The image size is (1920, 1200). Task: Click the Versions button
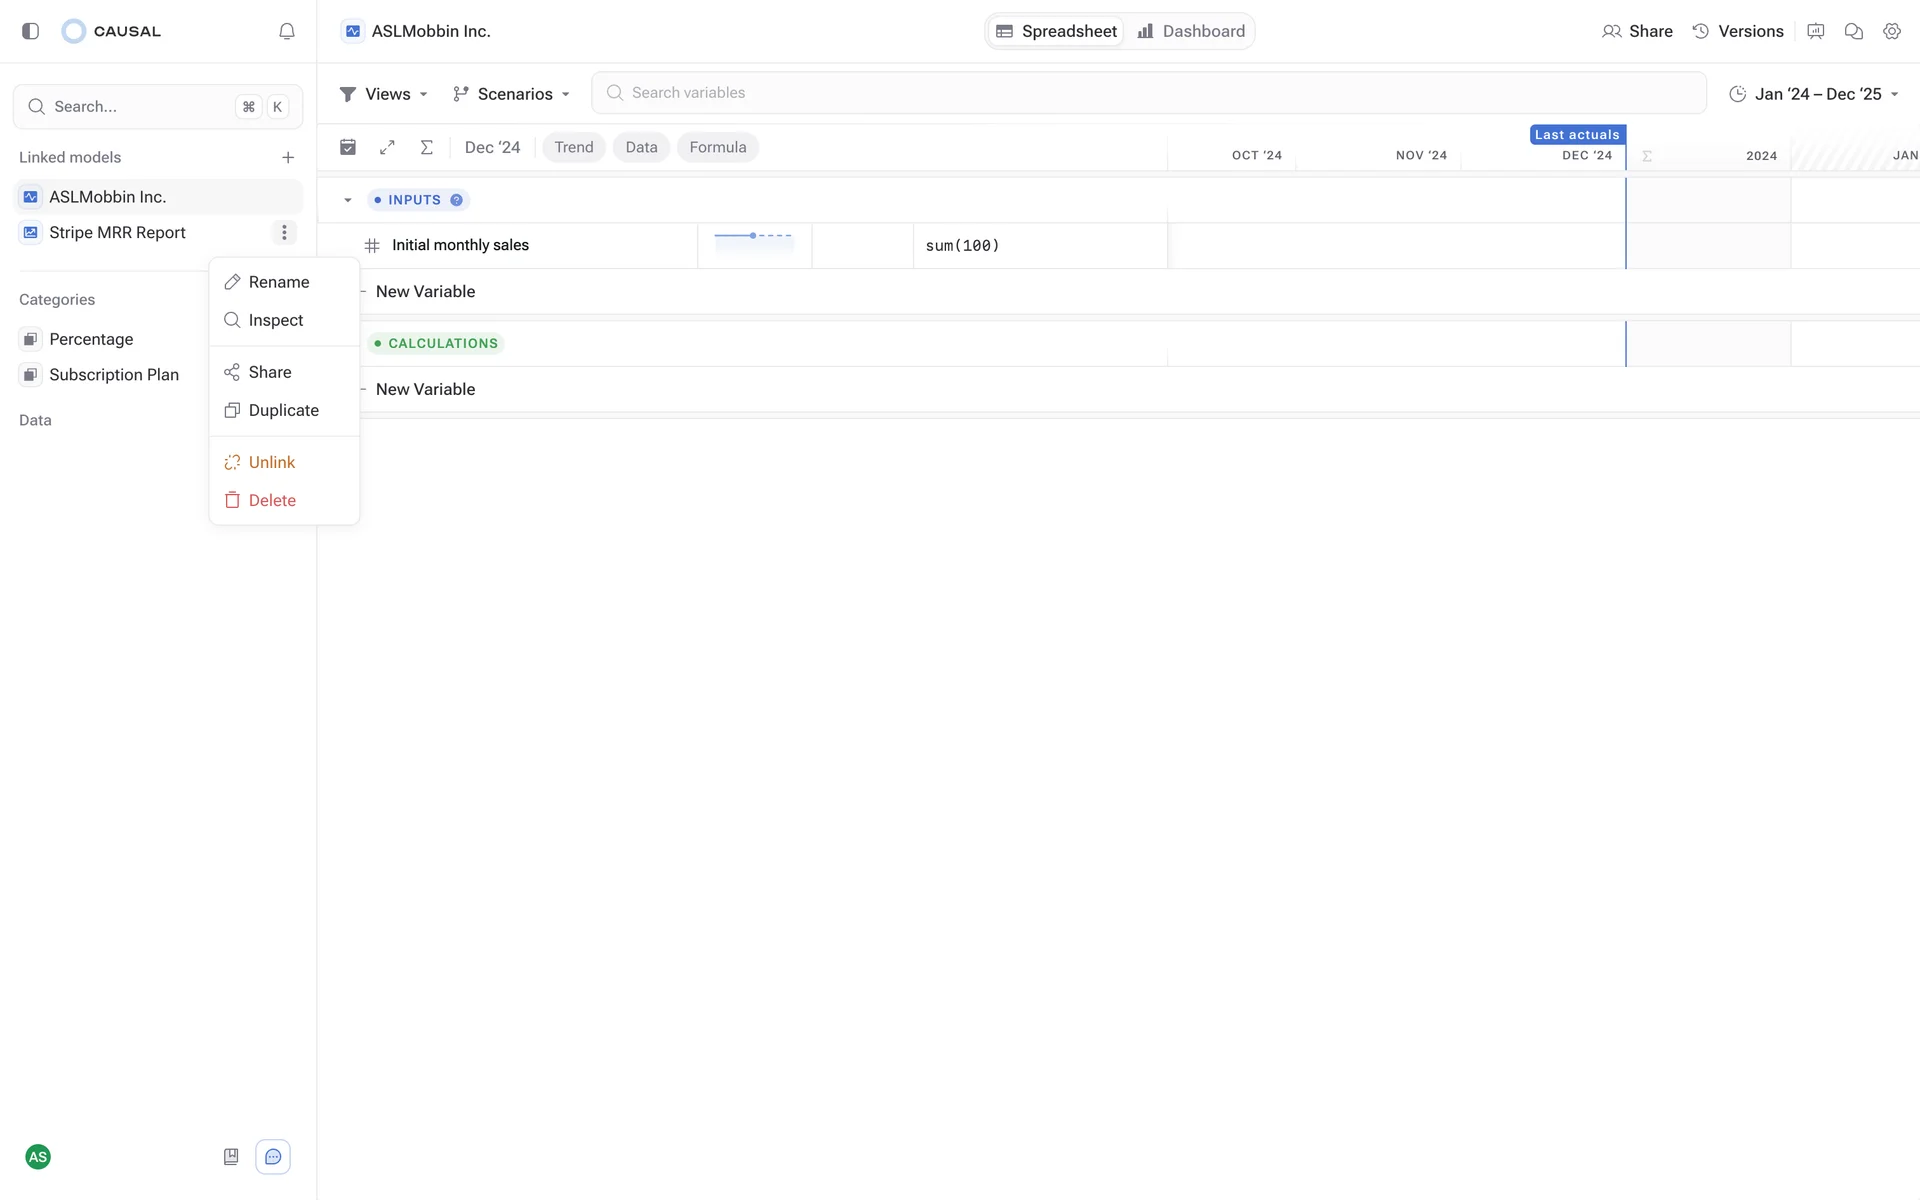(x=1738, y=31)
